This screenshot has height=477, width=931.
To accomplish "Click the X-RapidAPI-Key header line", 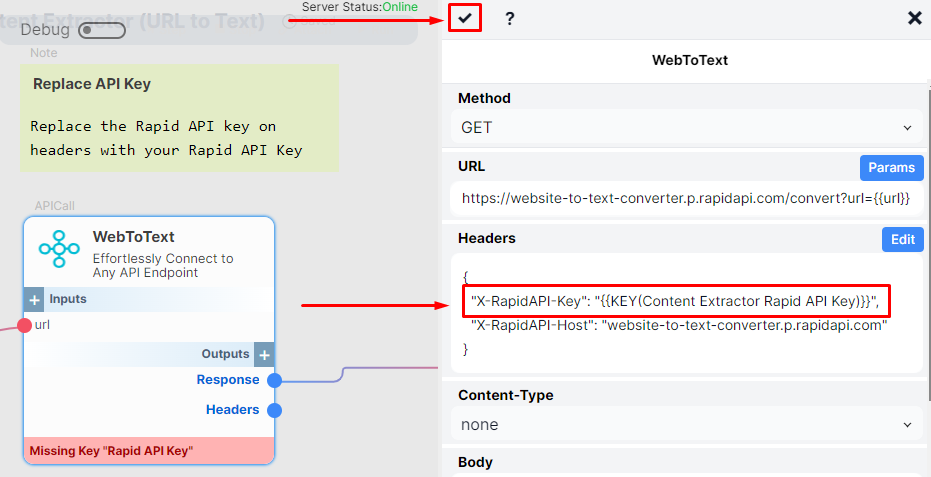I will coord(677,301).
